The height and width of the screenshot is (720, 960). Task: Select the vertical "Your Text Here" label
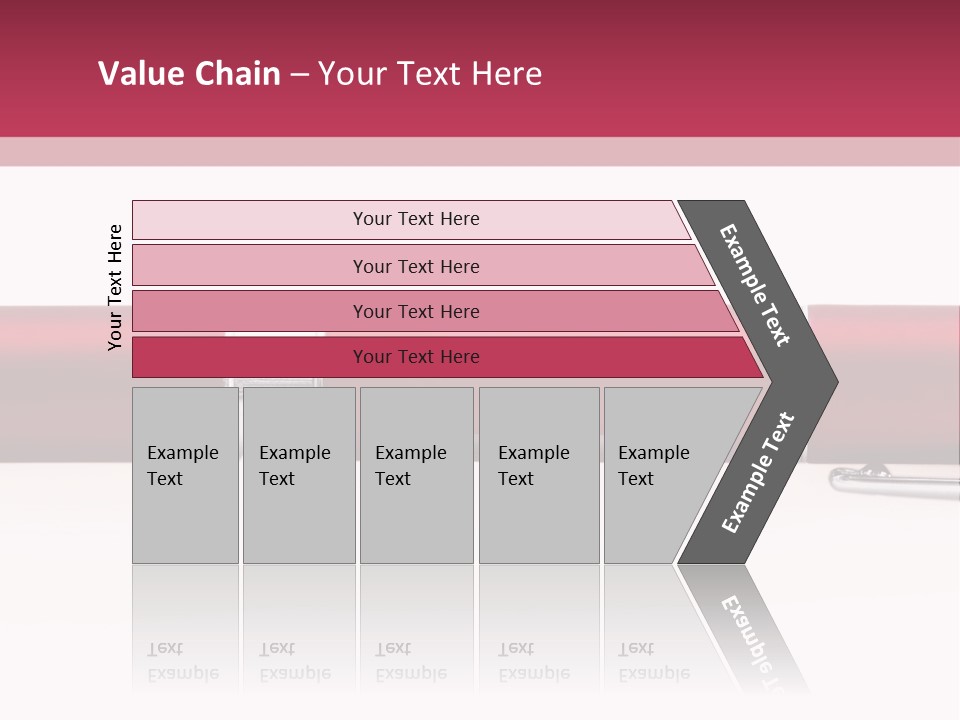[x=115, y=287]
